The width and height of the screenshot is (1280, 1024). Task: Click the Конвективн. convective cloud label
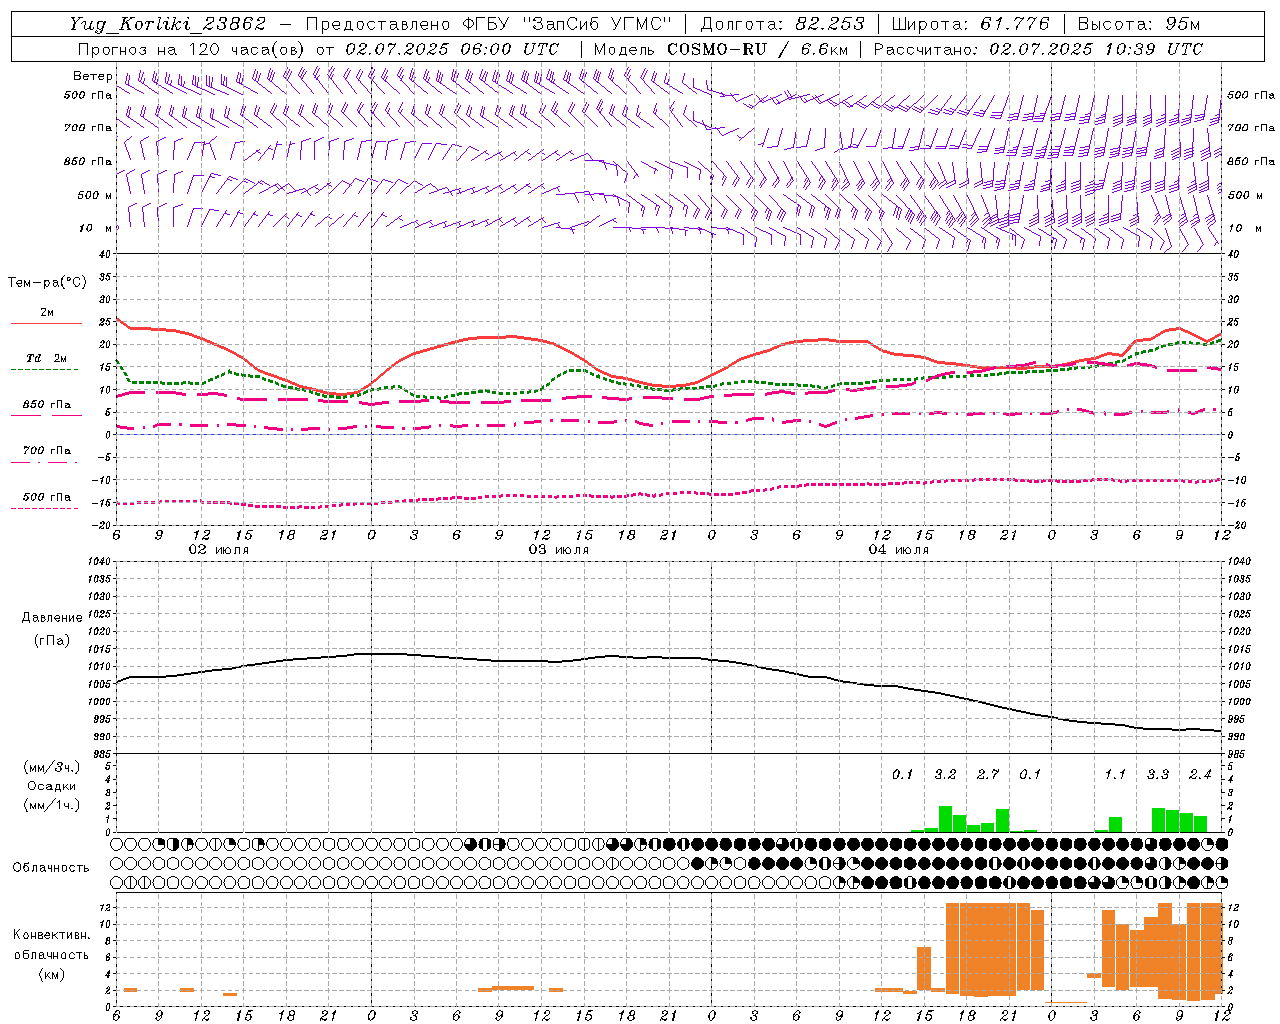(x=52, y=935)
